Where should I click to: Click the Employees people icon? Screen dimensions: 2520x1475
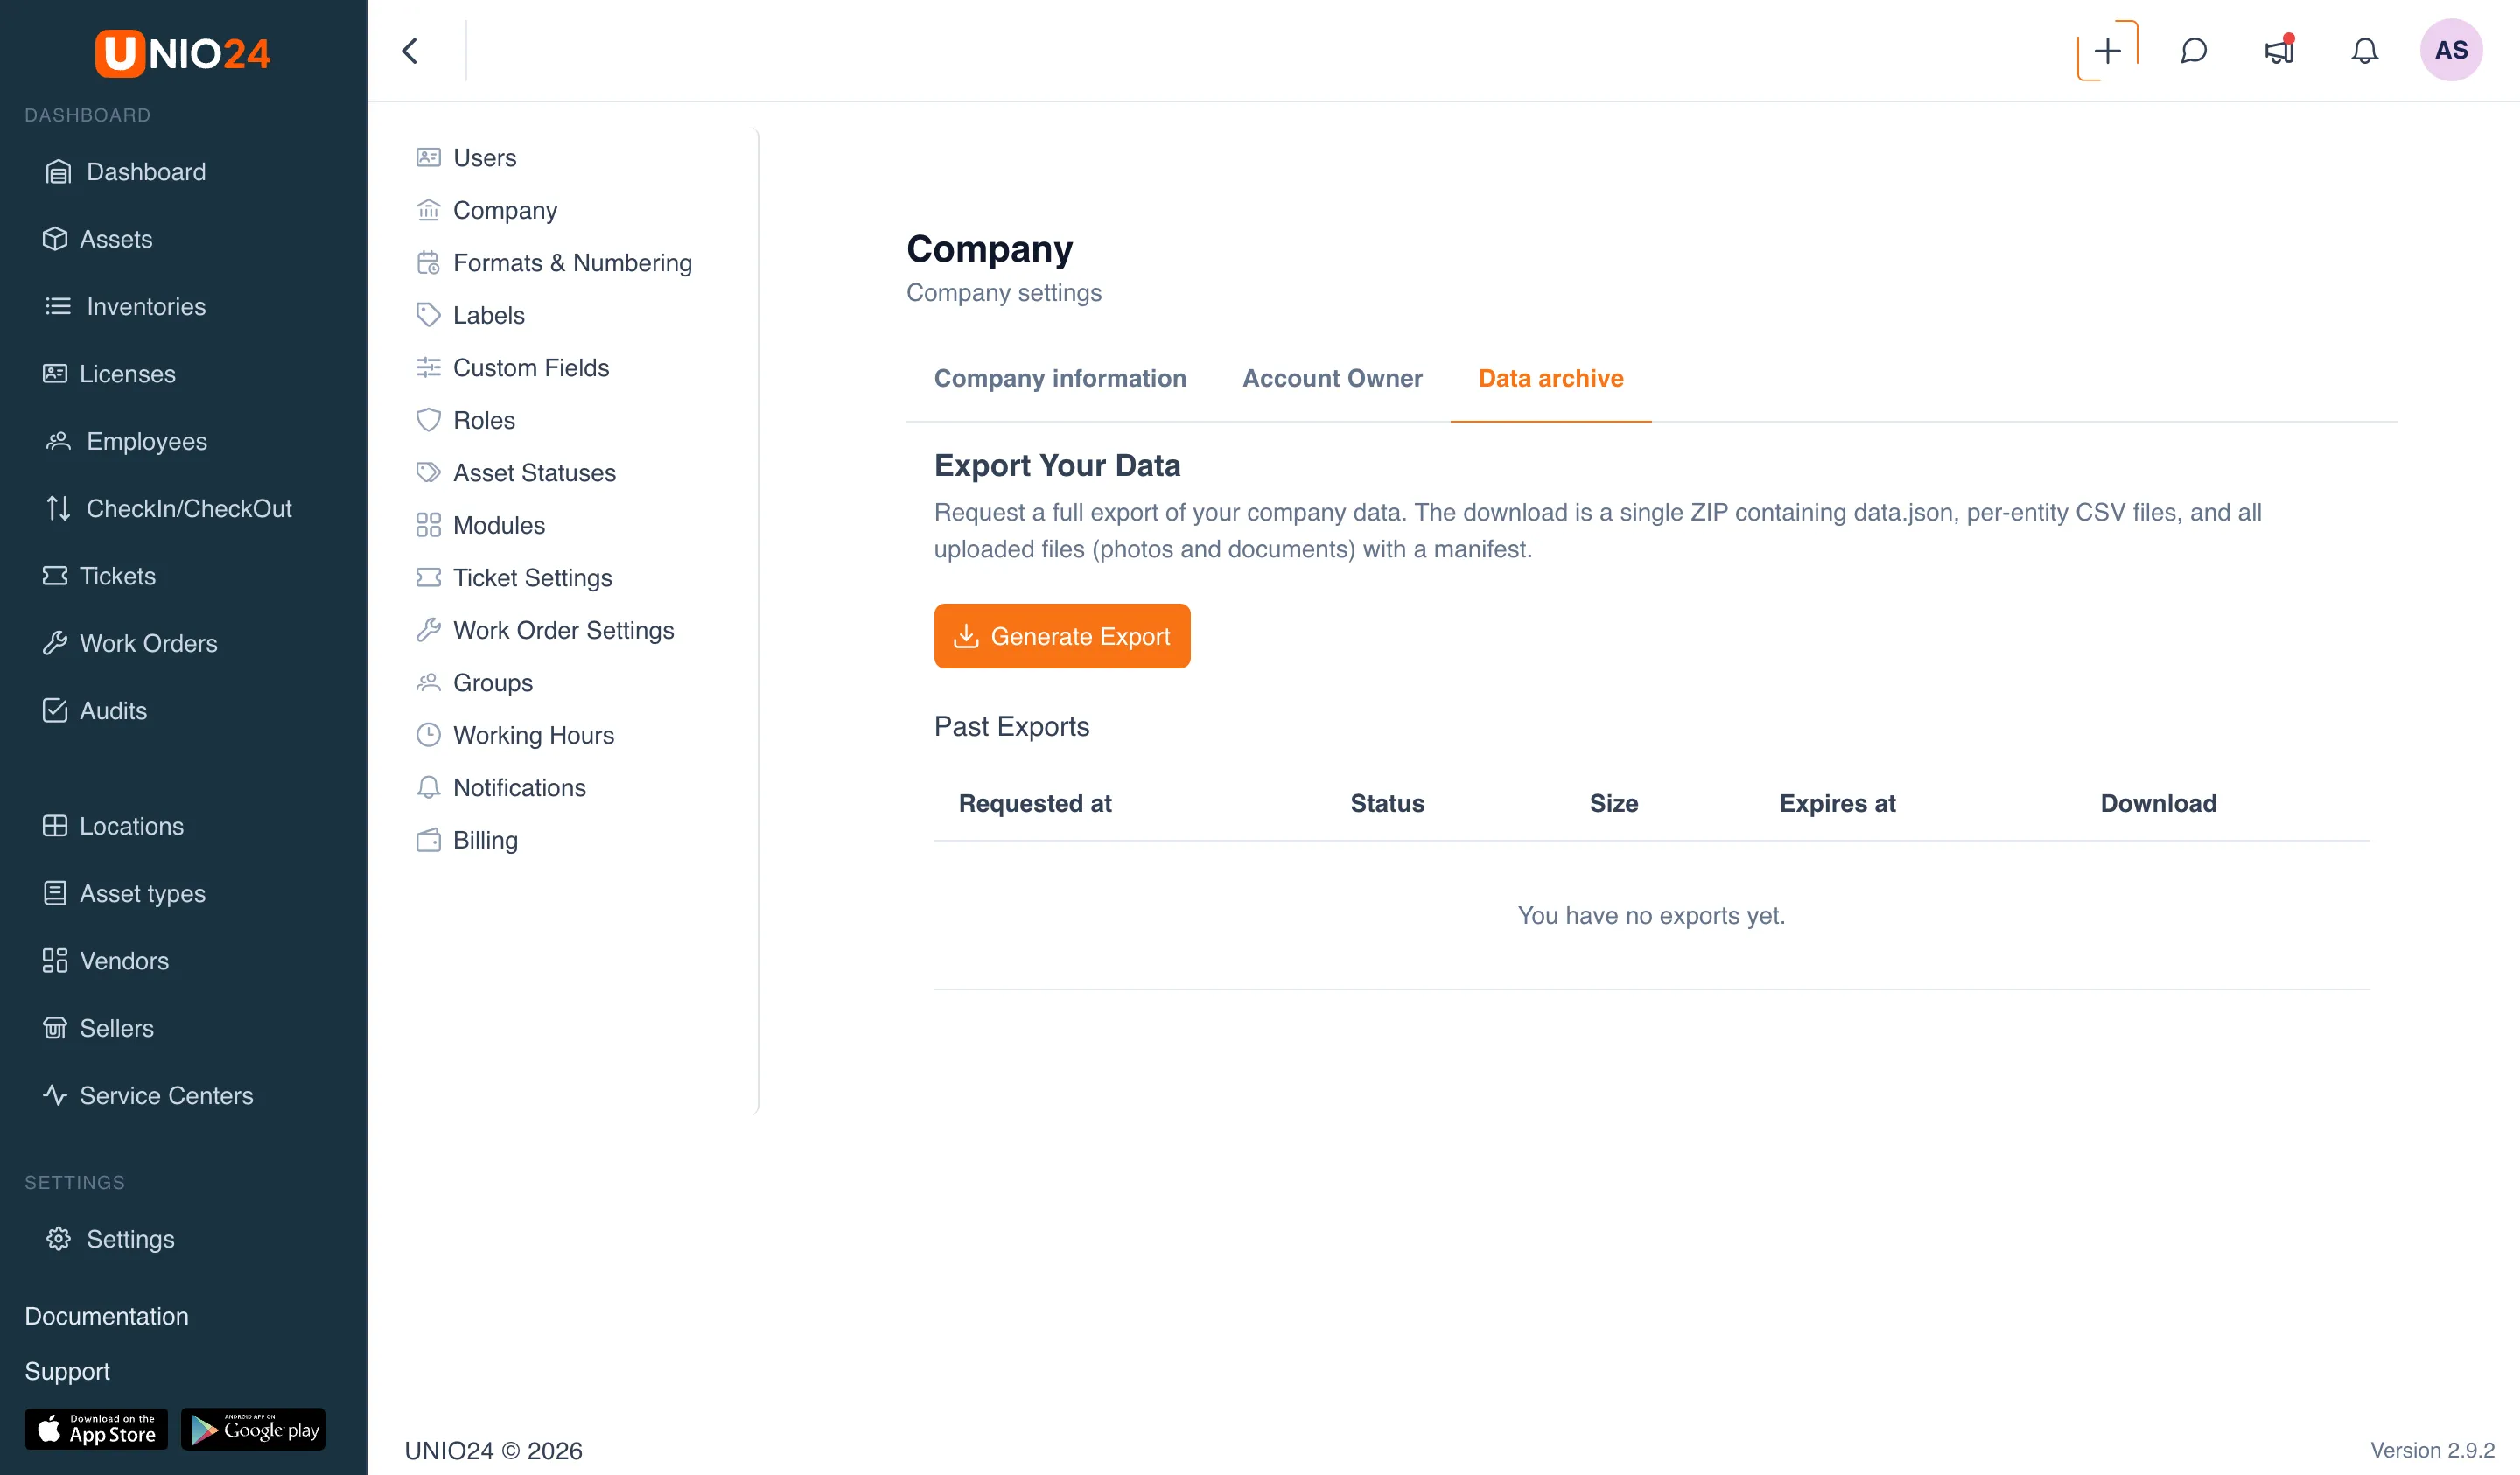pos(58,441)
